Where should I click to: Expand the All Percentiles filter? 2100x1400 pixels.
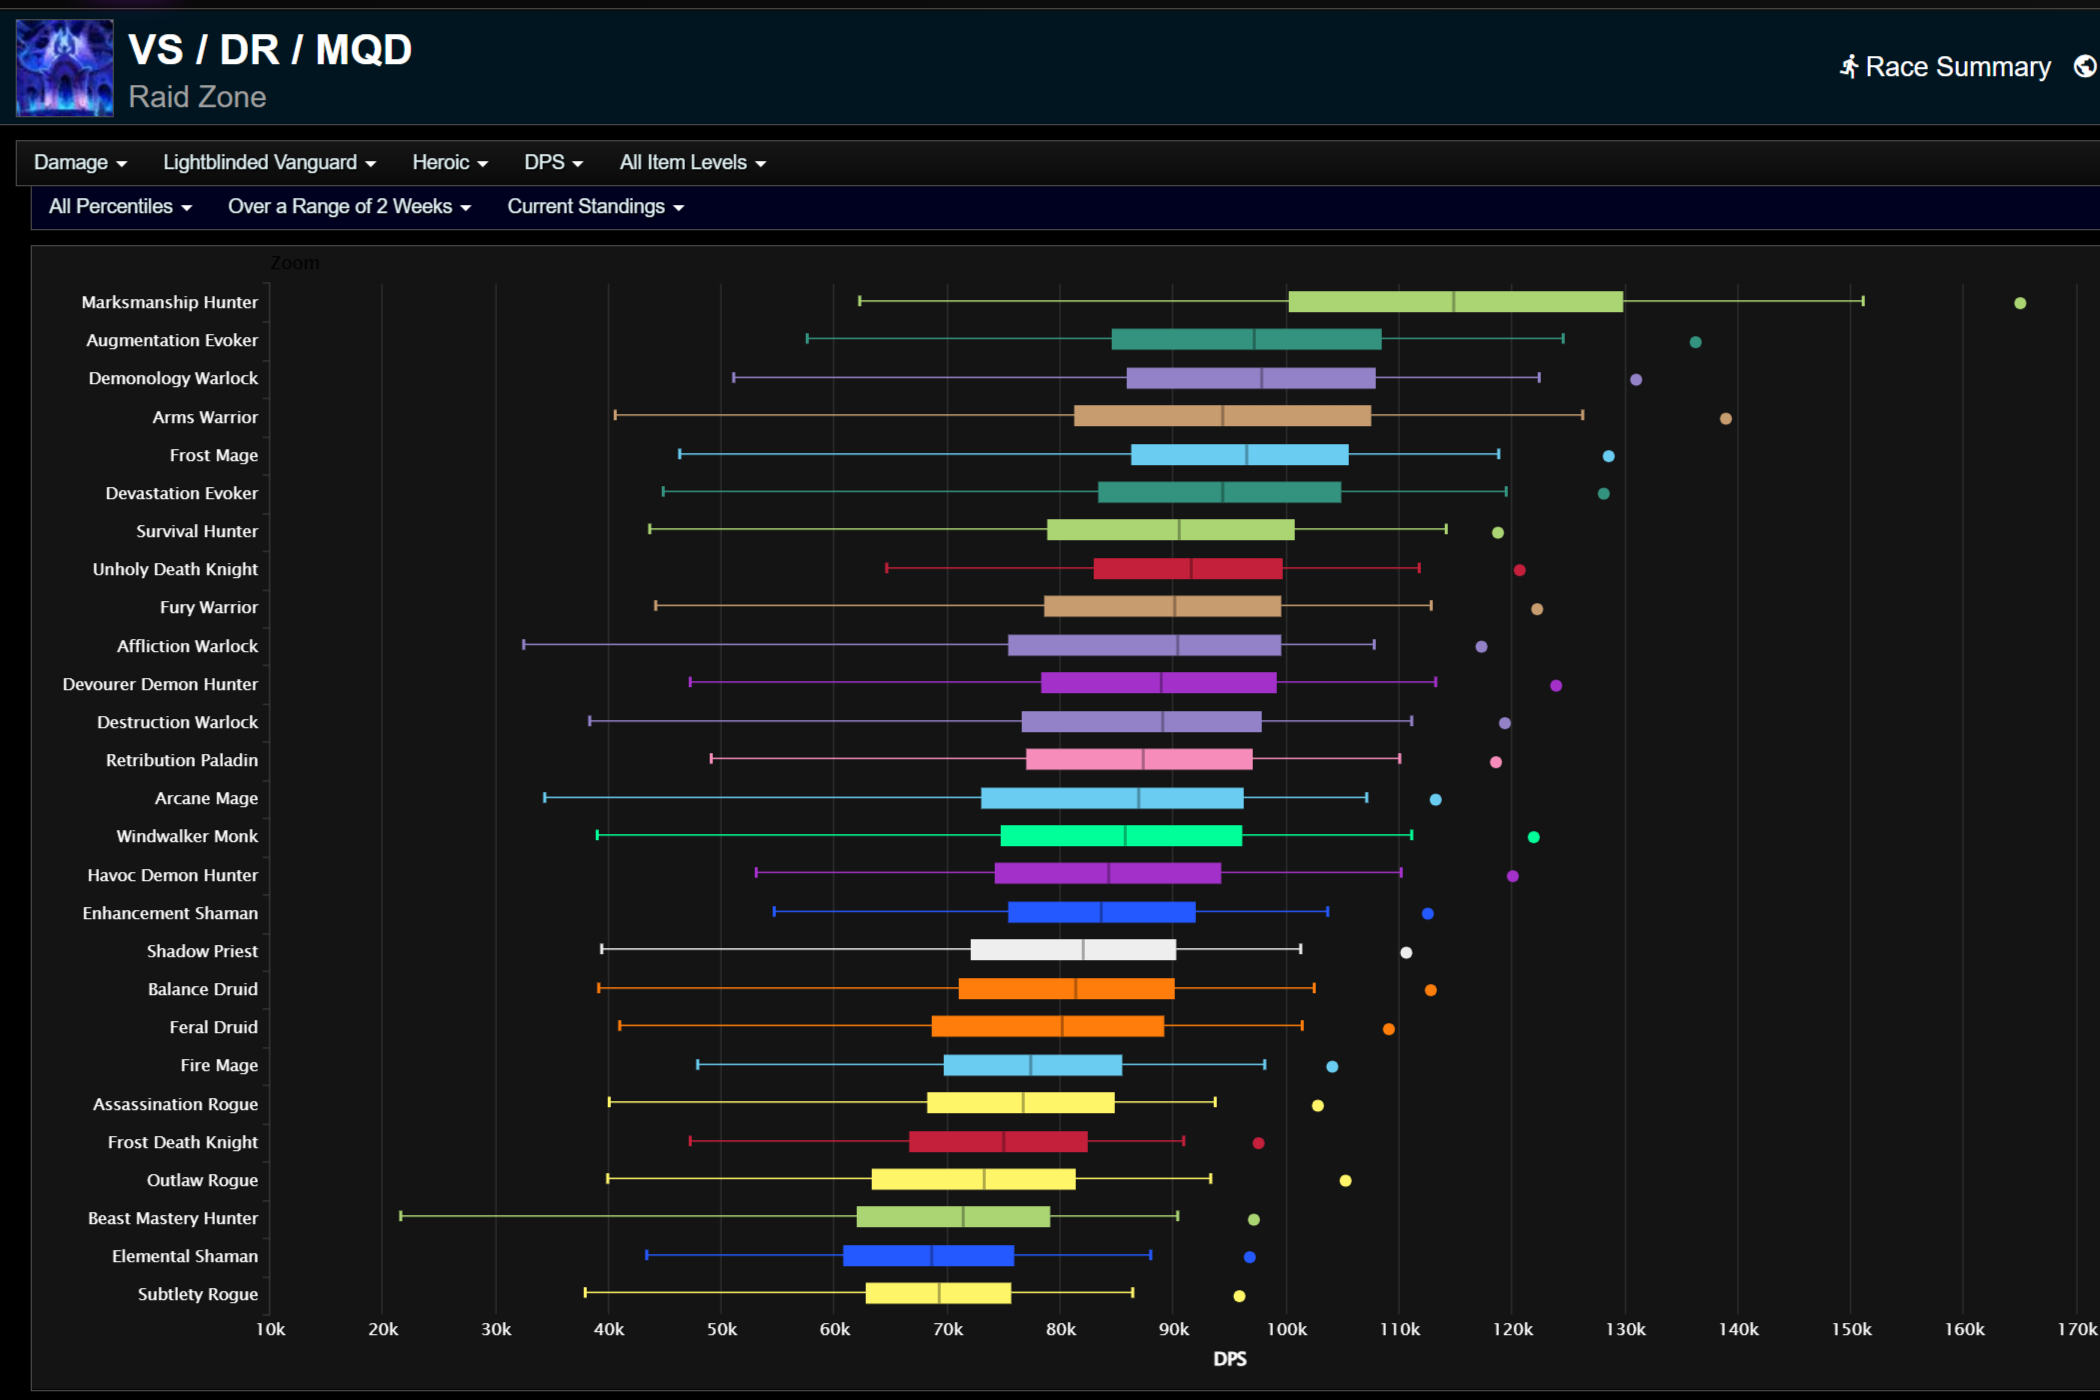pos(120,207)
